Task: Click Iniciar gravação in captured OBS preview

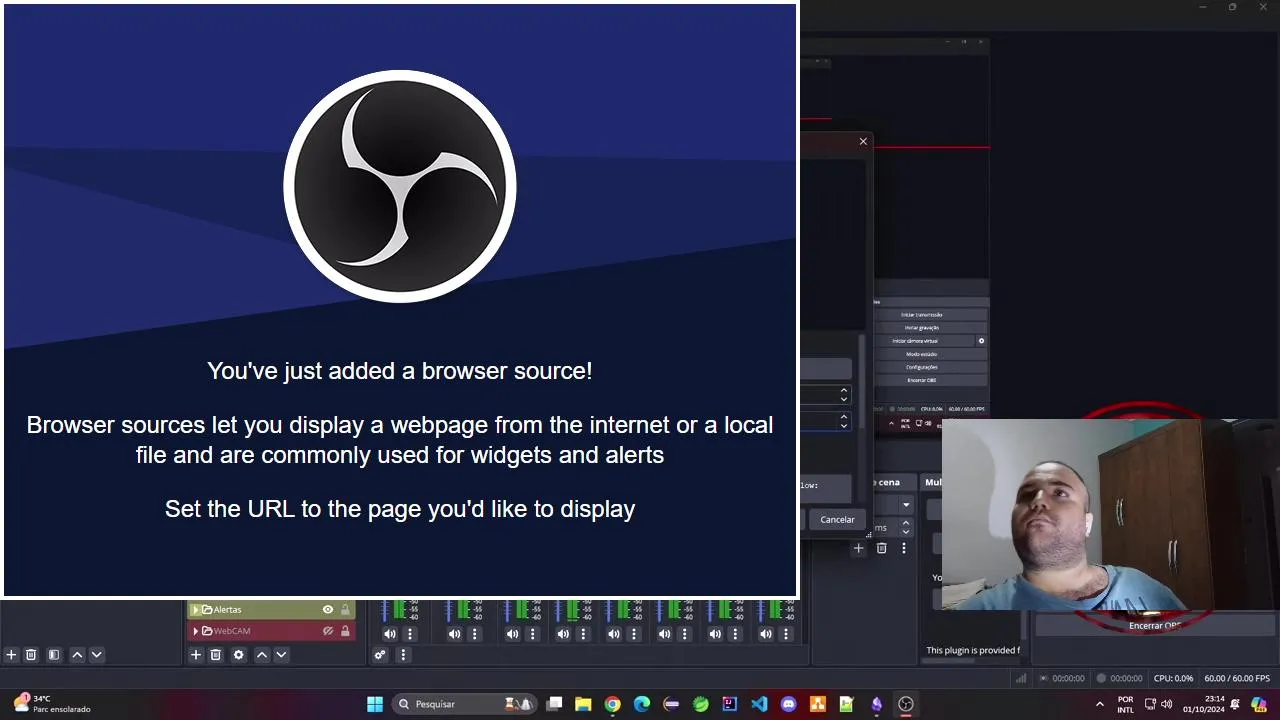Action: (x=922, y=327)
